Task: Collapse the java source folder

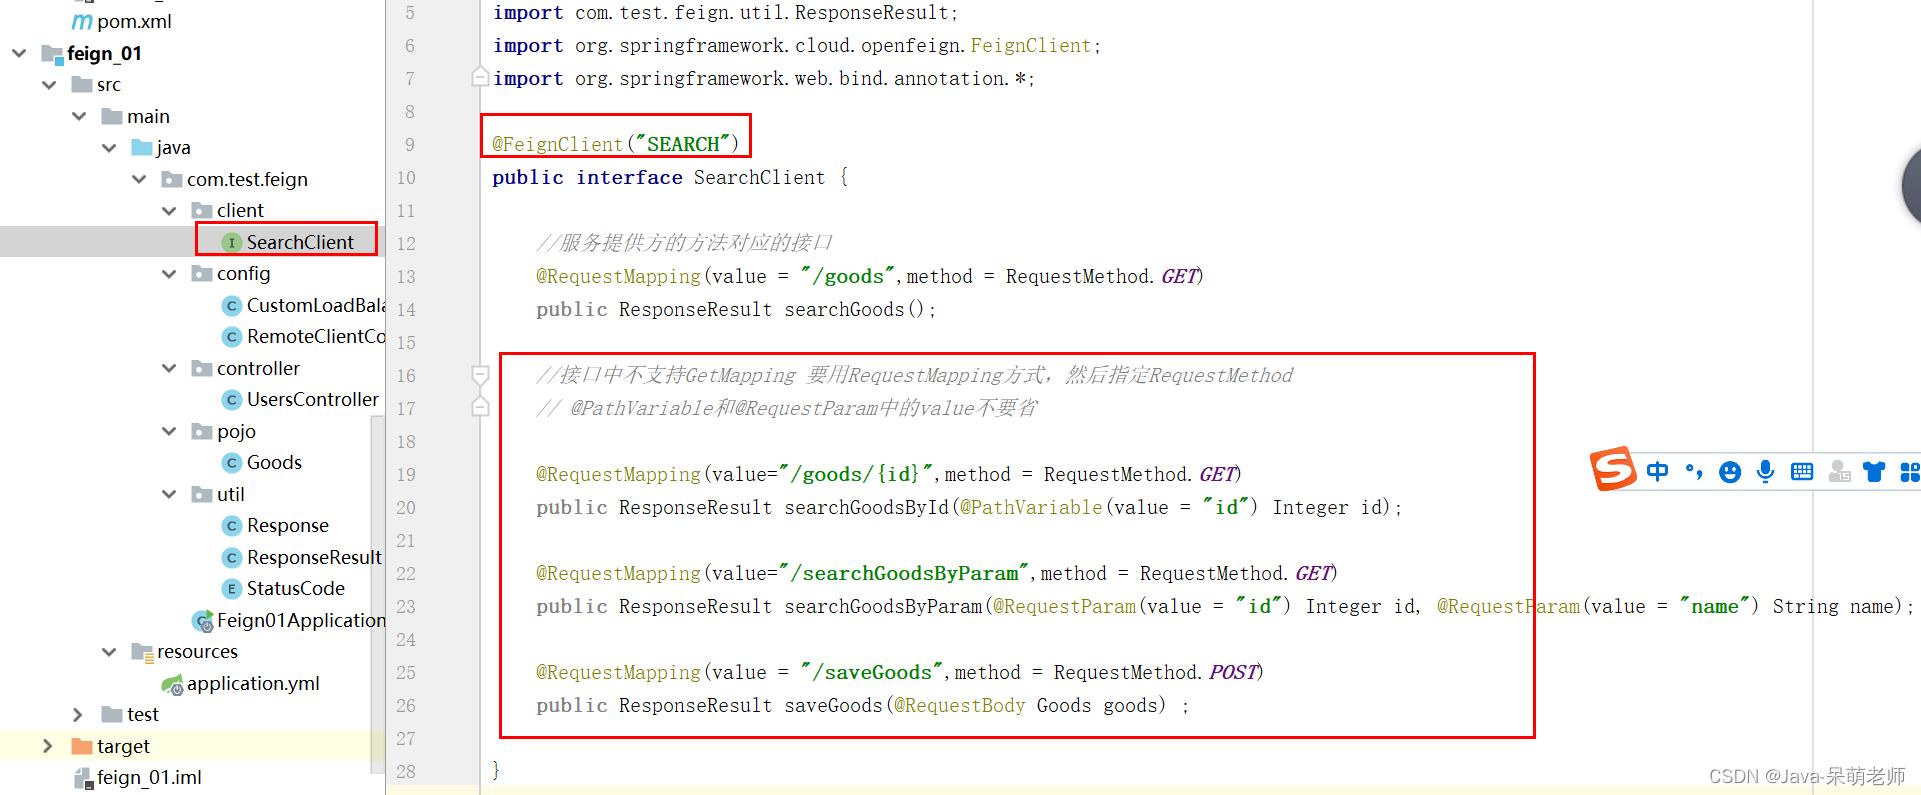Action: [109, 148]
